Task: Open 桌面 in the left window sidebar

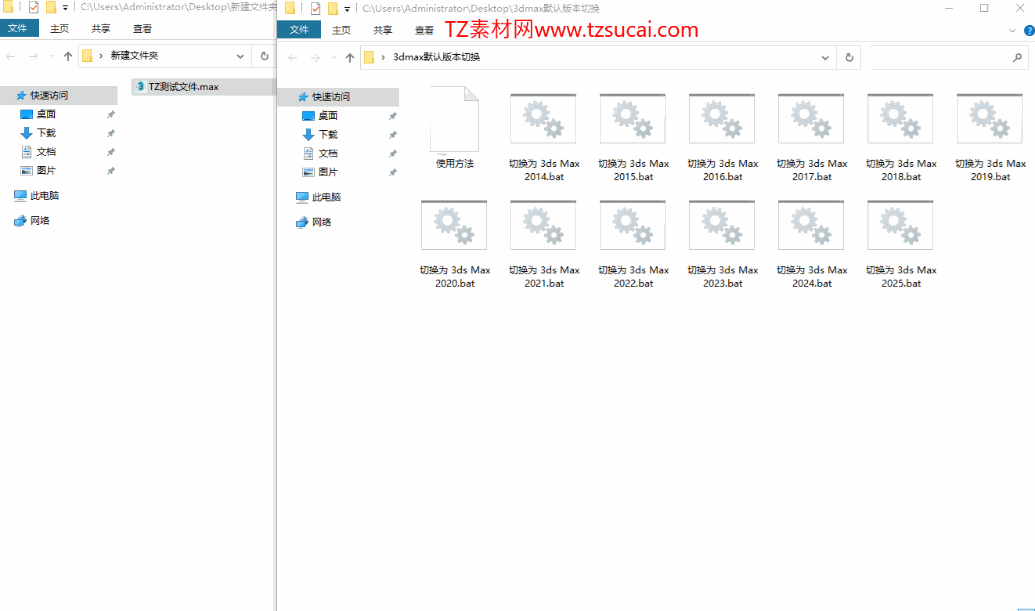Action: pos(46,114)
